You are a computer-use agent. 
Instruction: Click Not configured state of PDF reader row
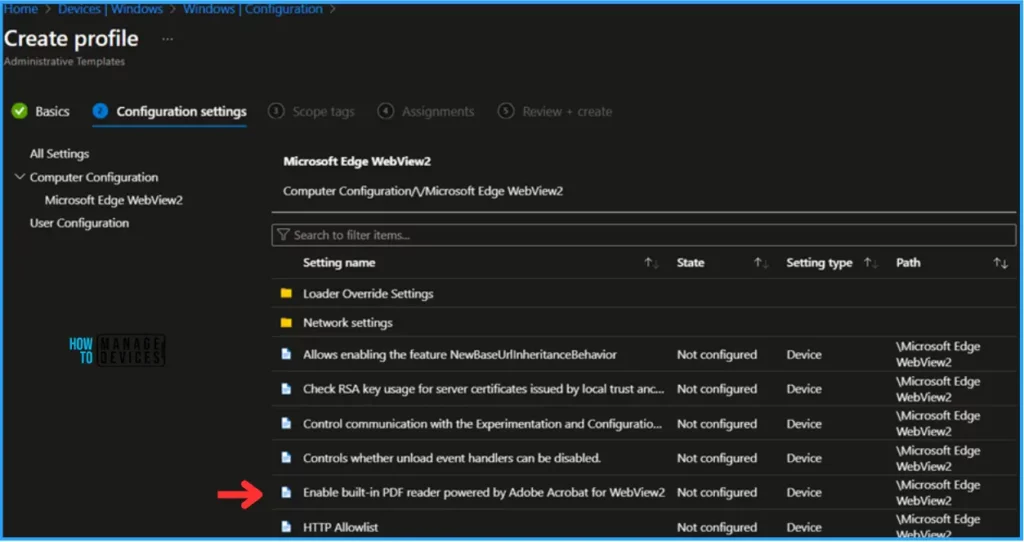pos(717,492)
